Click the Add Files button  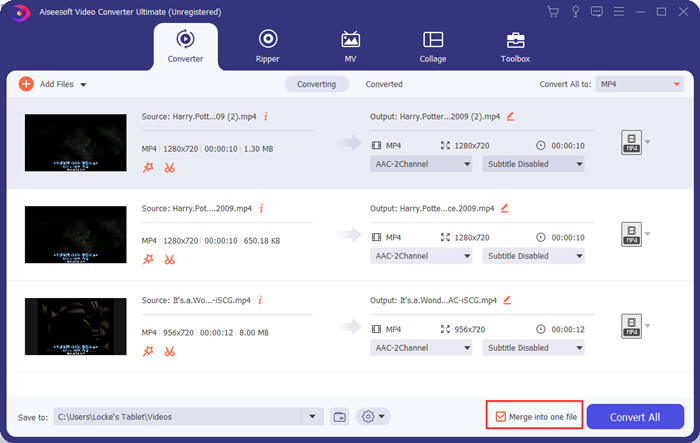pyautogui.click(x=52, y=85)
